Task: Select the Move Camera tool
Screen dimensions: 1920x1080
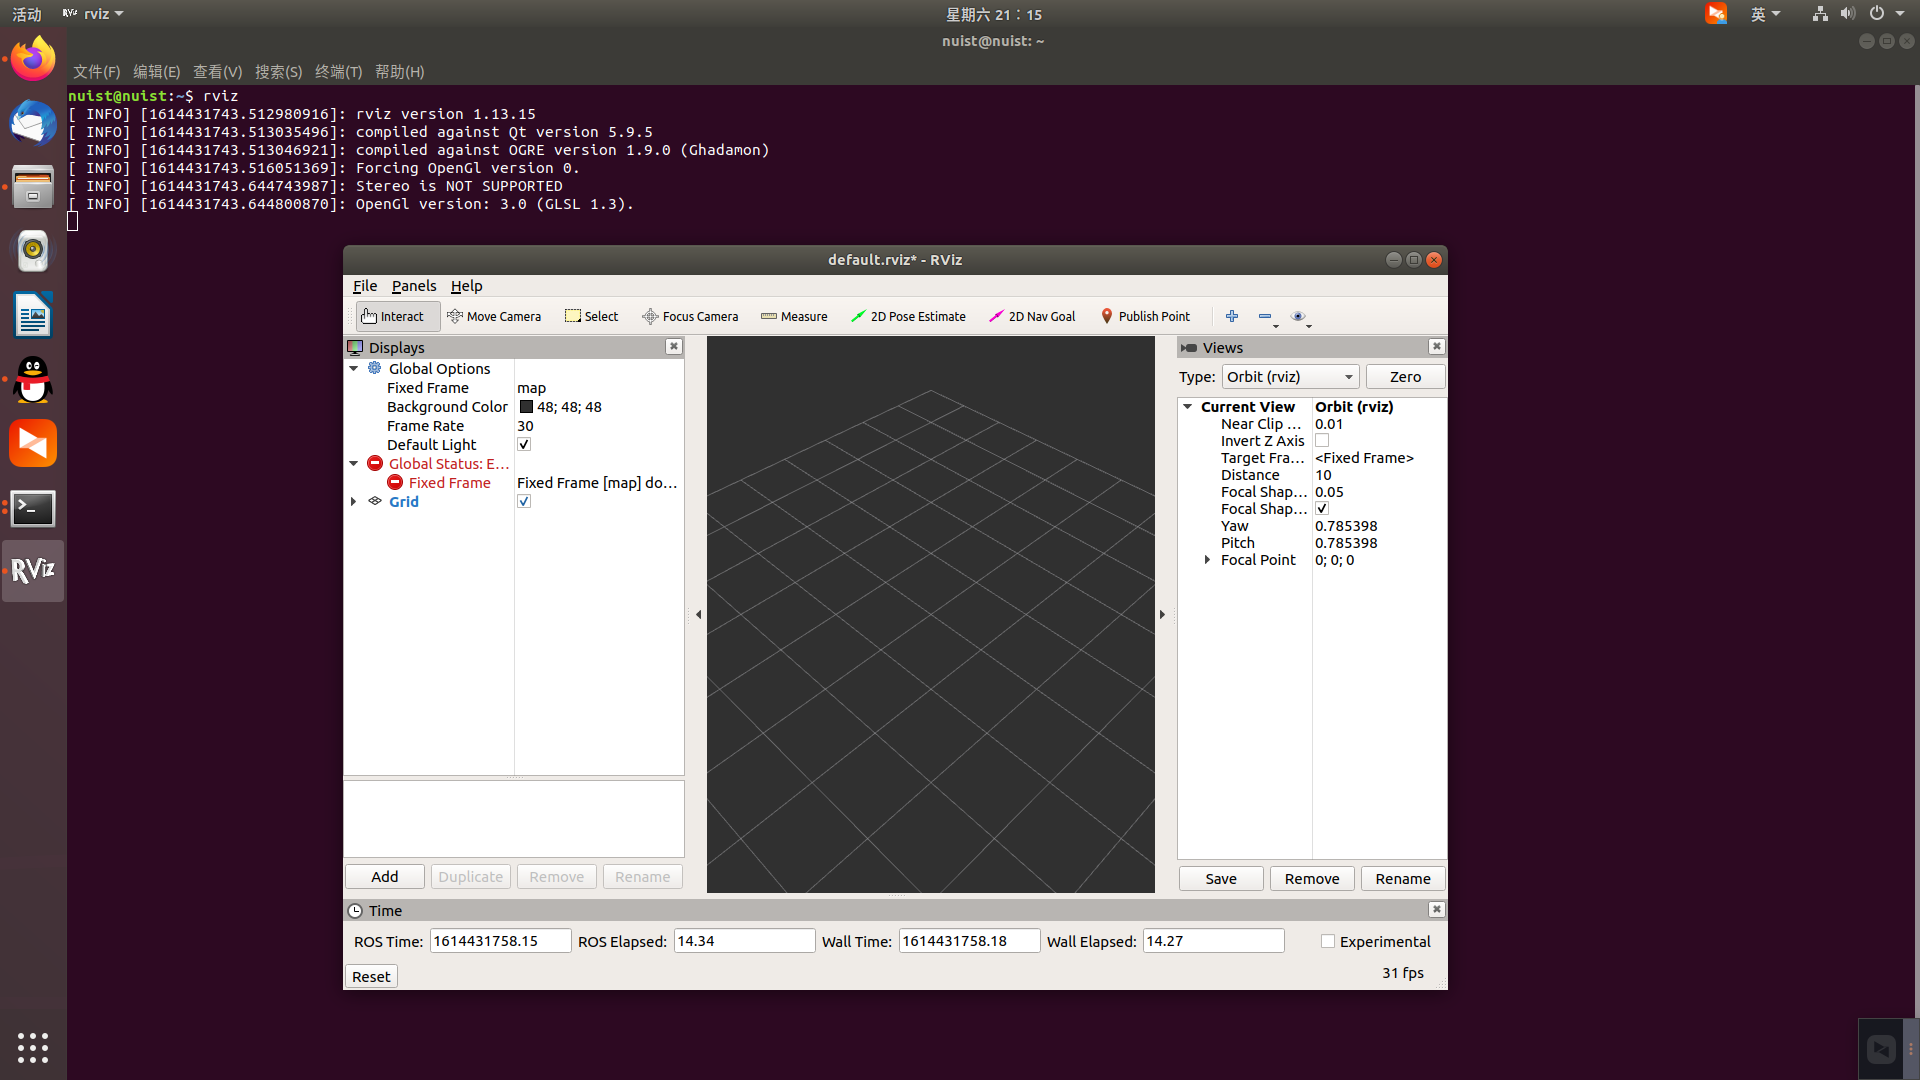Action: click(x=495, y=316)
